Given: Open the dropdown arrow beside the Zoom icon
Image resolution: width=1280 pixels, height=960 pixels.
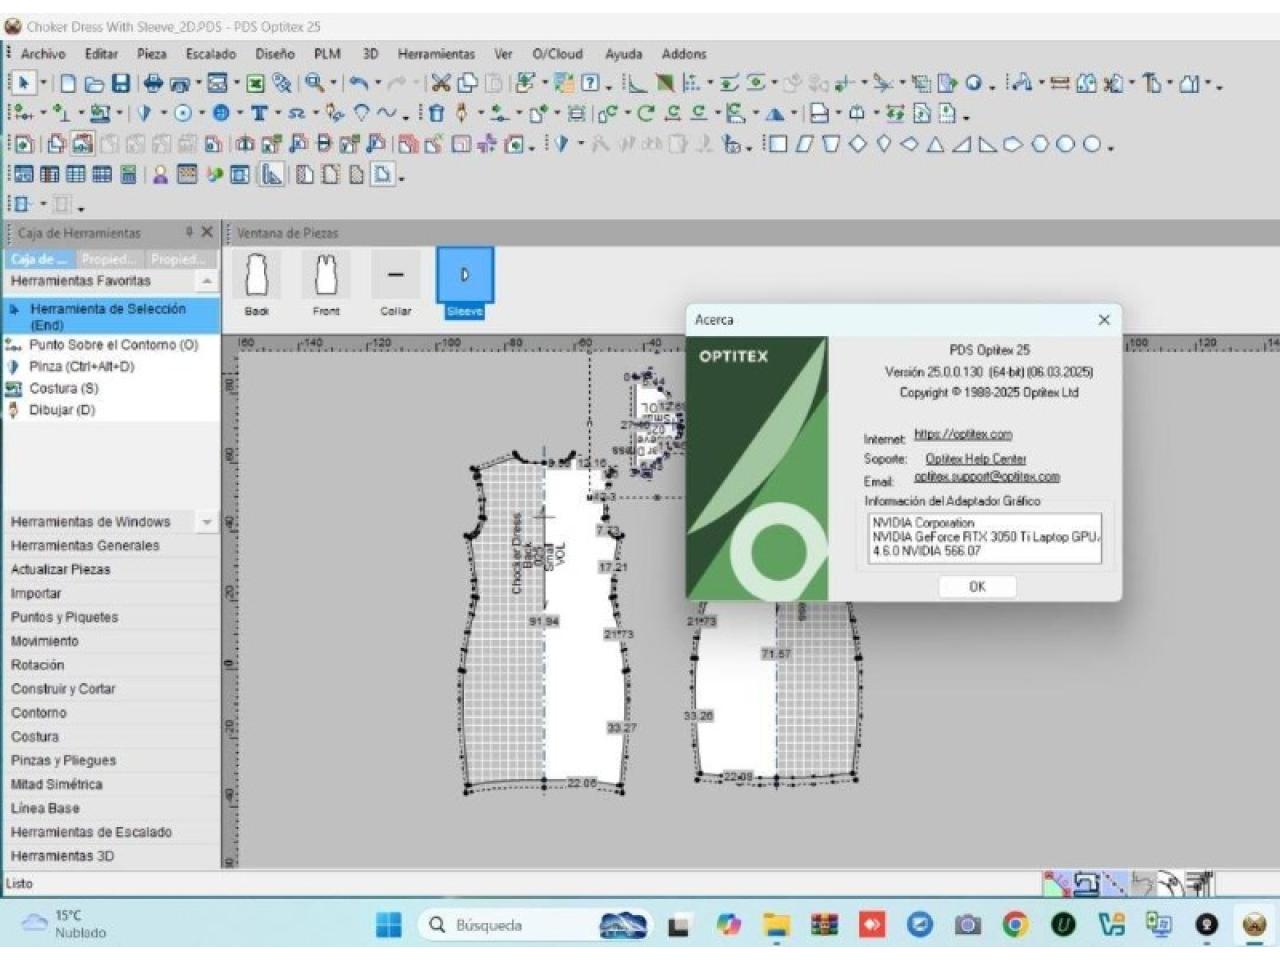Looking at the screenshot, I should tap(332, 84).
